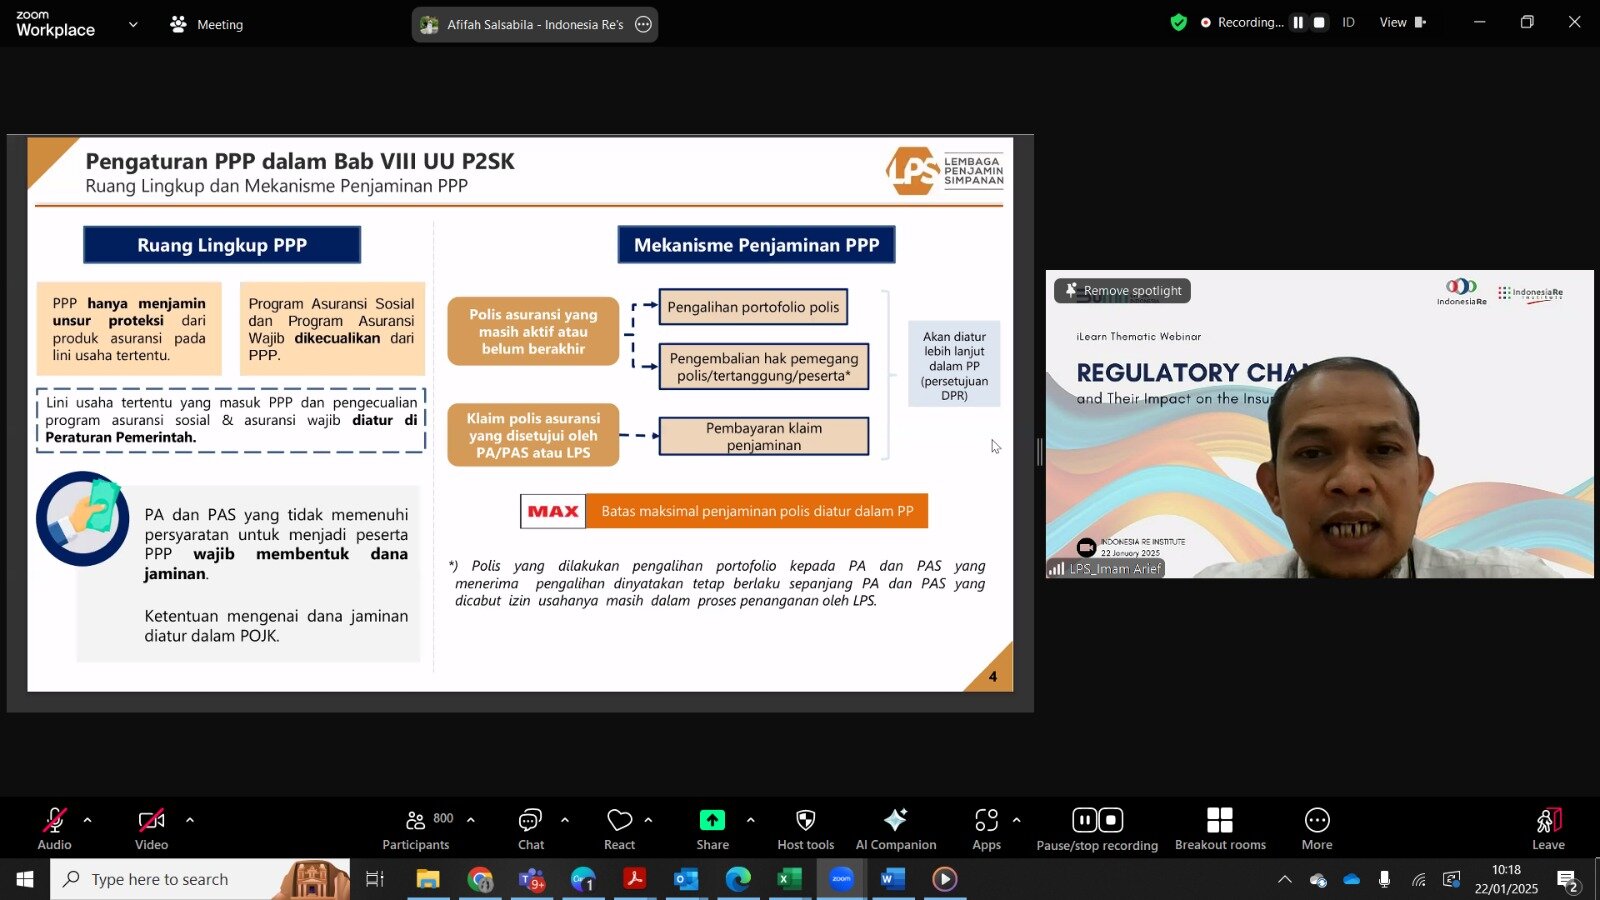Open the clock showing 10:18

pyautogui.click(x=1506, y=879)
